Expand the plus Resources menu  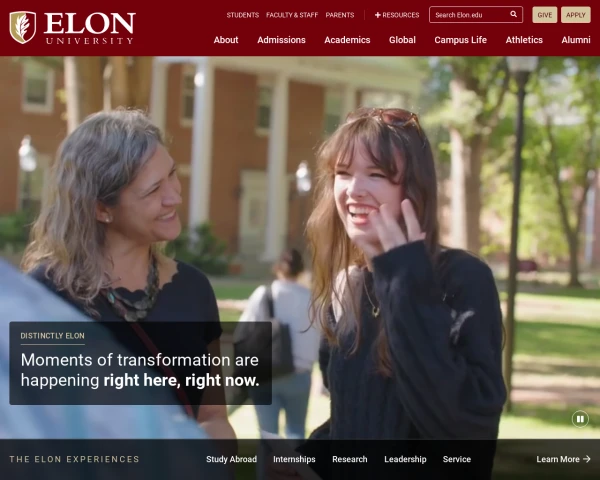click(397, 15)
